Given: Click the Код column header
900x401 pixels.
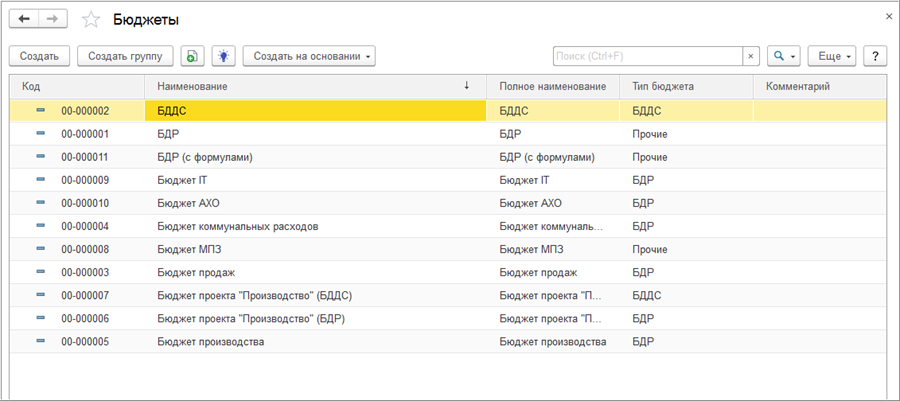Looking at the screenshot, I should [x=75, y=87].
